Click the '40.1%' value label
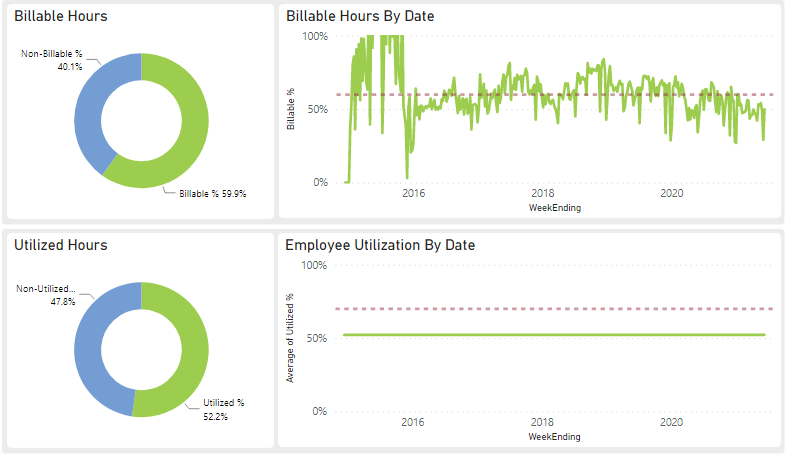The height and width of the screenshot is (456, 785). click(x=70, y=67)
